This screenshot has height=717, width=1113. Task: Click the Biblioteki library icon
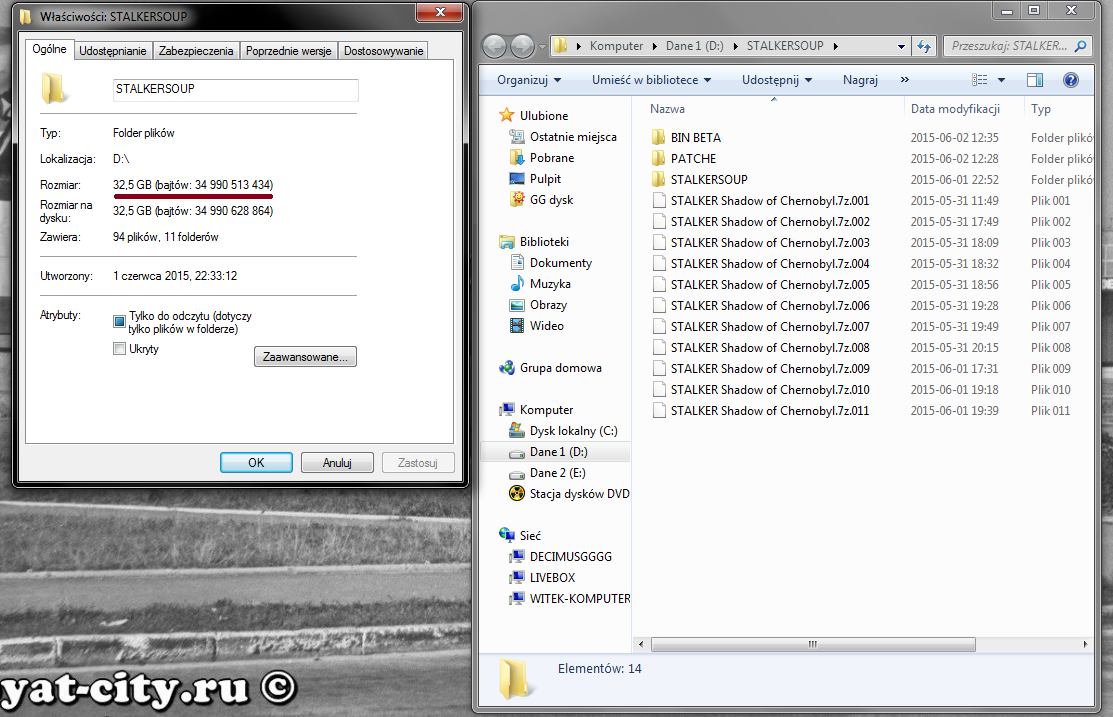coord(506,242)
